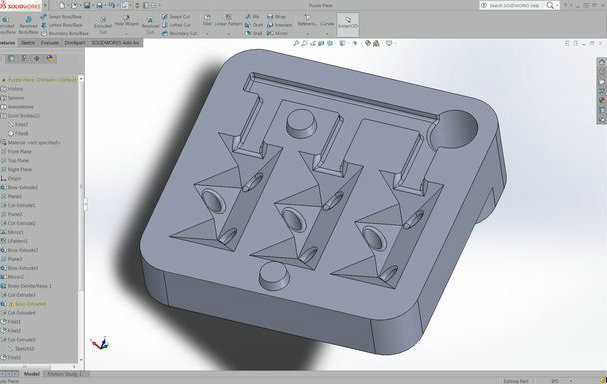The height and width of the screenshot is (384, 607).
Task: Click the Wrap feature command
Action: (276, 17)
